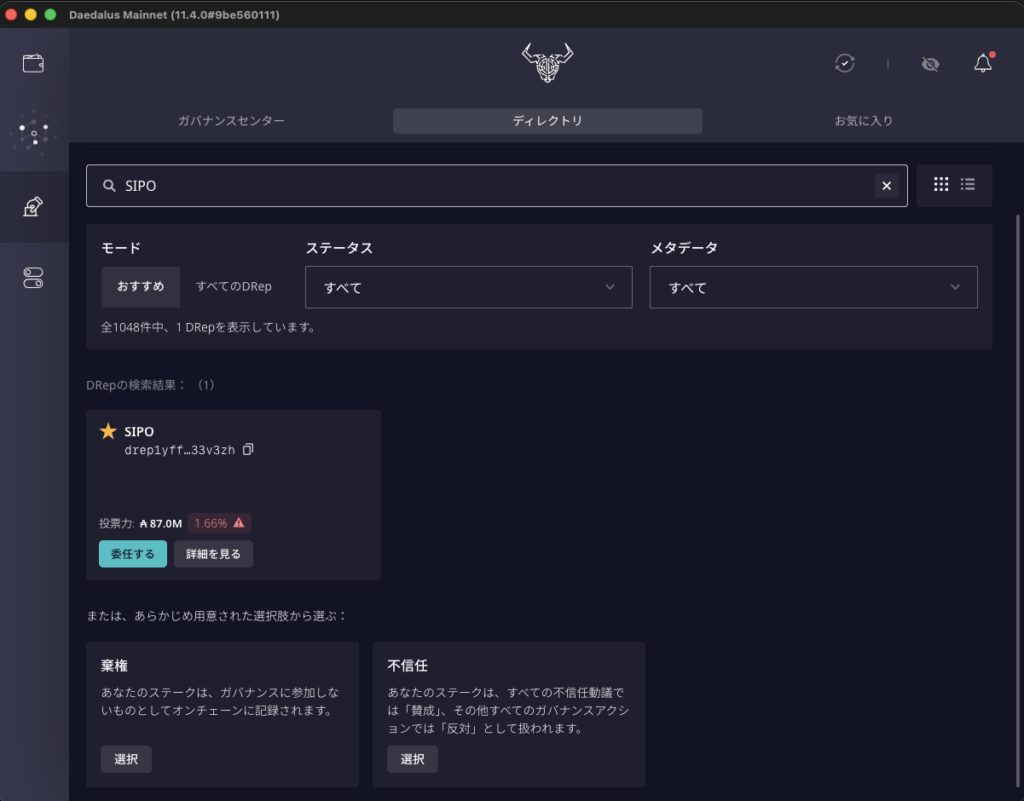The height and width of the screenshot is (801, 1024).
Task: Click 詳細を見る for SIPO
Action: (x=213, y=554)
